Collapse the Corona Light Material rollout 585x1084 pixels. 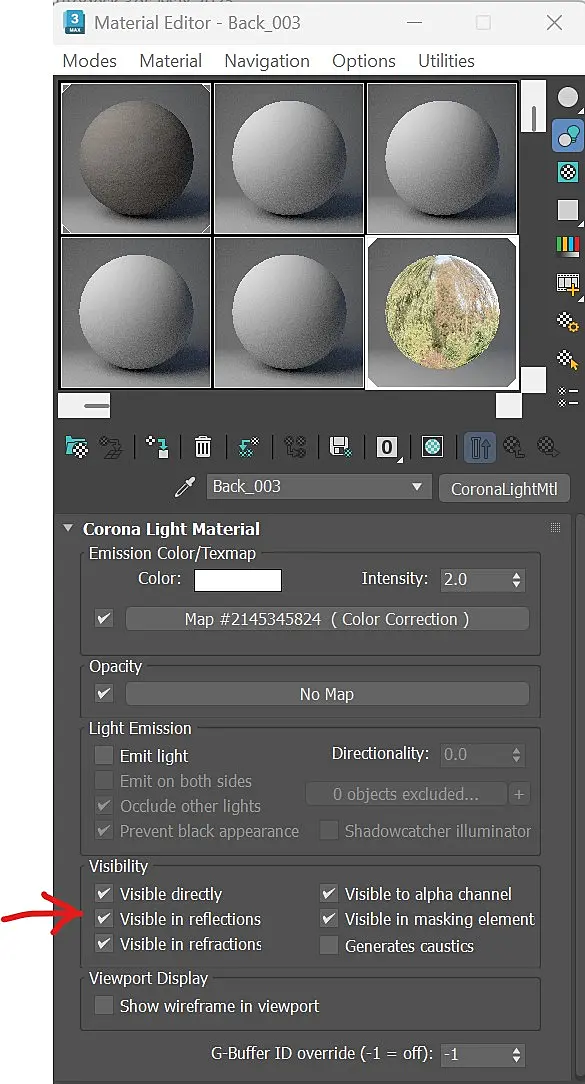pos(68,529)
